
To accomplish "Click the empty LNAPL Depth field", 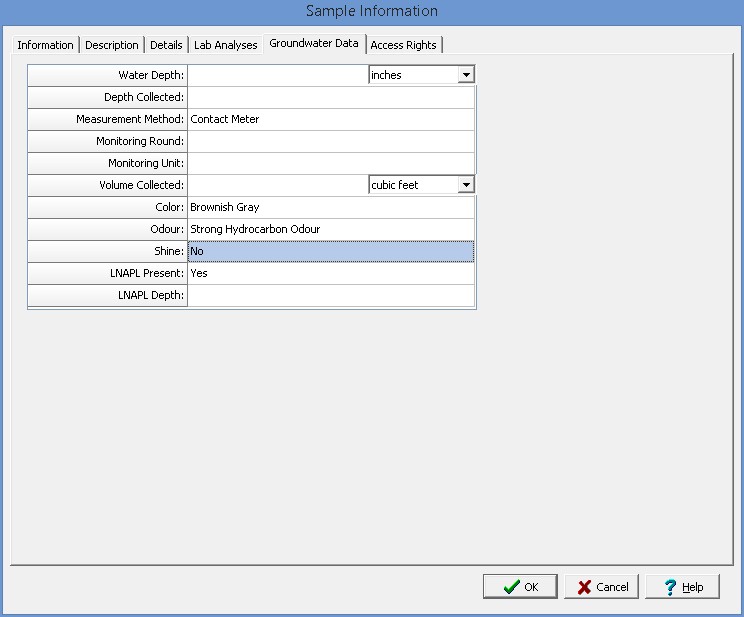I will pos(330,295).
